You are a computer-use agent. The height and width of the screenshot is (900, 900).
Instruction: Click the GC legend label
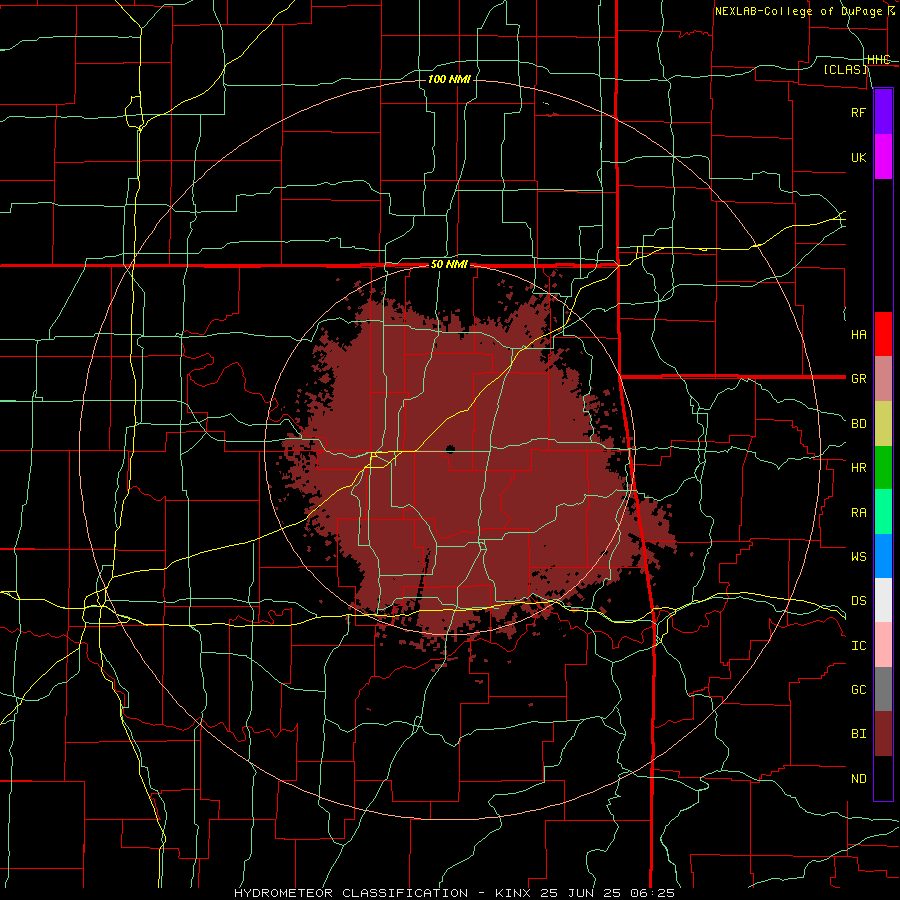point(858,689)
